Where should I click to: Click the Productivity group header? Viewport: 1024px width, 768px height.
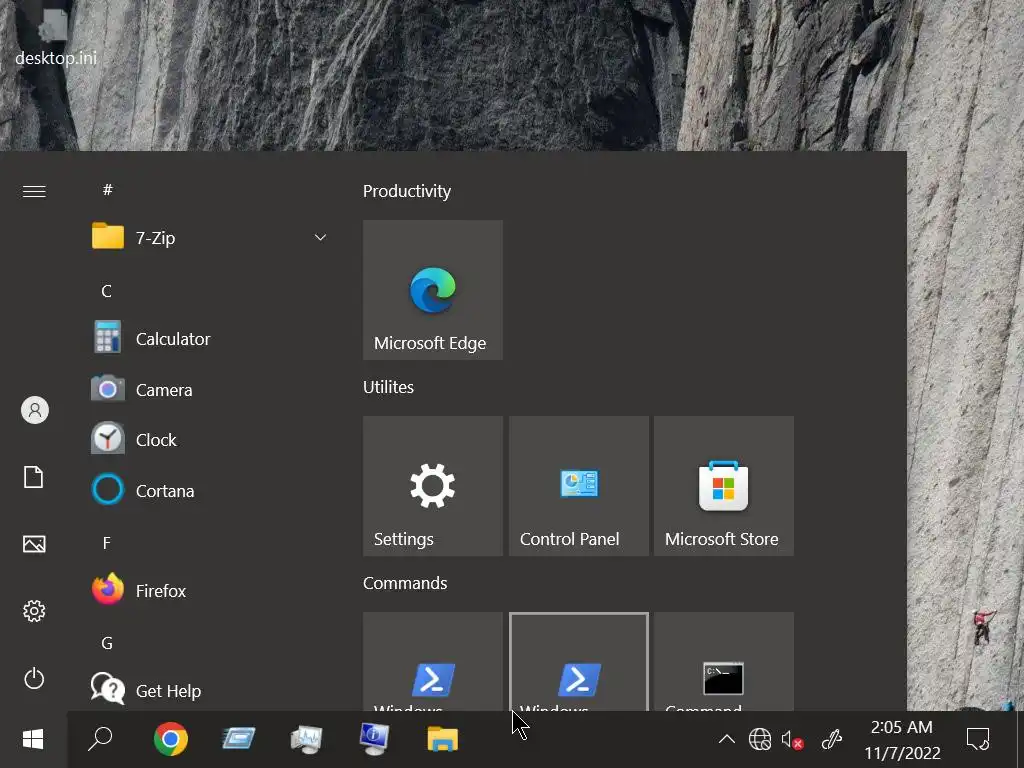[407, 191]
